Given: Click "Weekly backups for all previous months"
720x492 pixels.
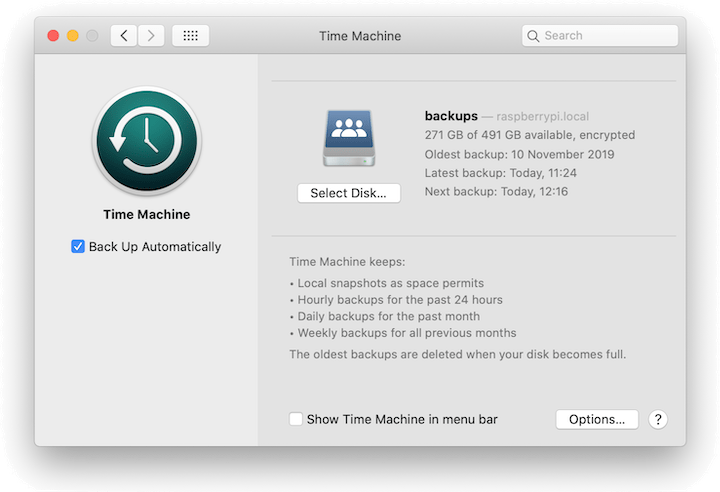Looking at the screenshot, I should (407, 333).
